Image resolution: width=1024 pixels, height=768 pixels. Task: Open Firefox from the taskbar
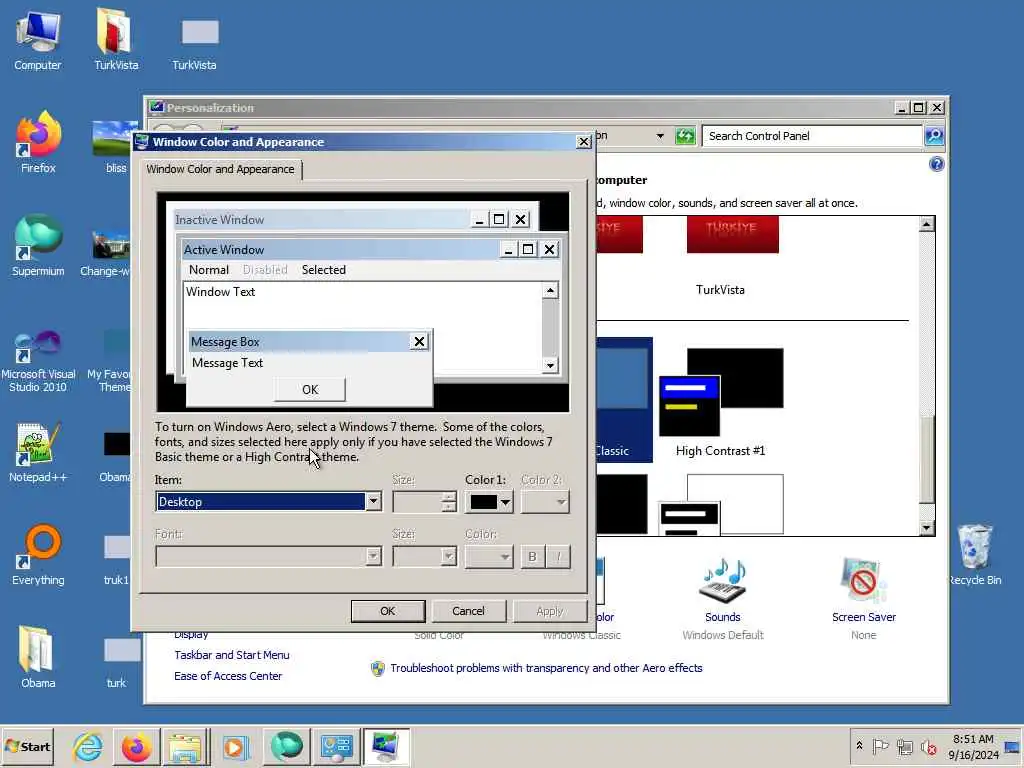[136, 746]
